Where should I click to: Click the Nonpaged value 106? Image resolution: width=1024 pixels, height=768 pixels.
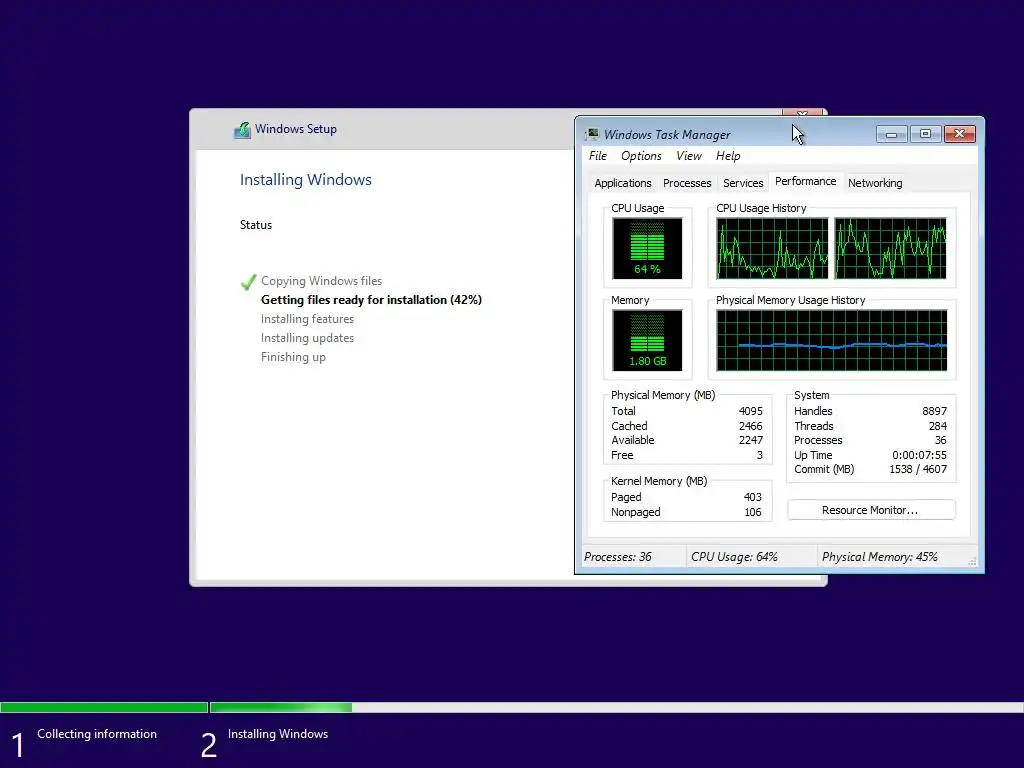[752, 512]
